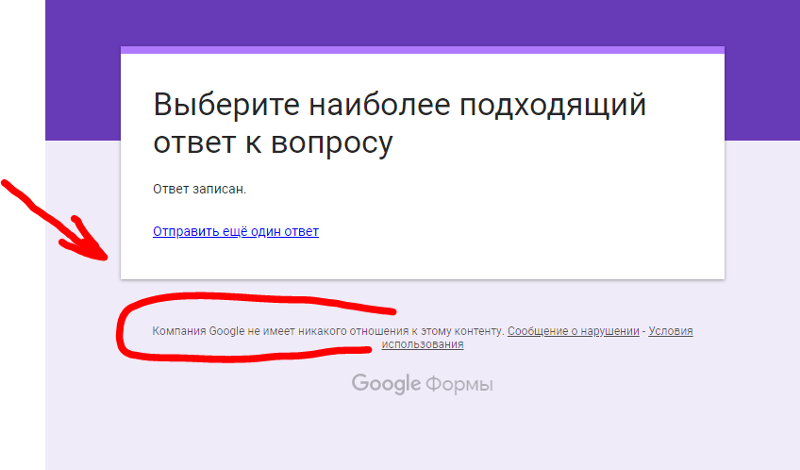Image resolution: width=800 pixels, height=470 pixels.
Task: Open the "Отправить ещё один ответ" link
Action: point(236,231)
